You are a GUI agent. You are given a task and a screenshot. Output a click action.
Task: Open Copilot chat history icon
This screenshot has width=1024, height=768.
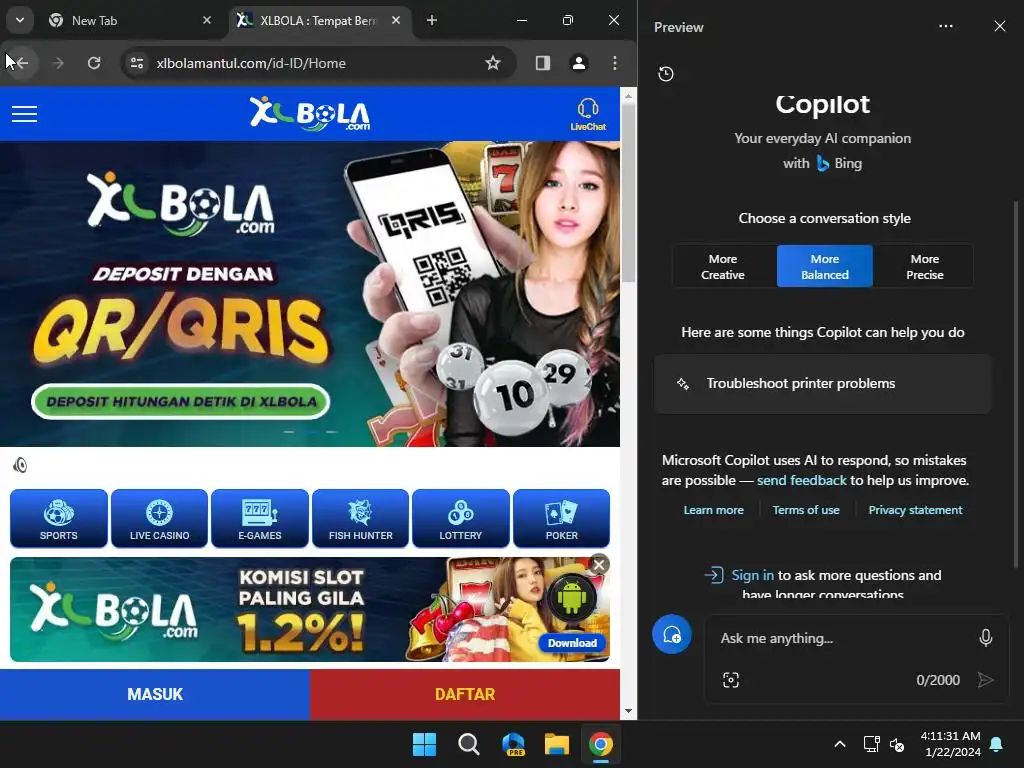665,74
